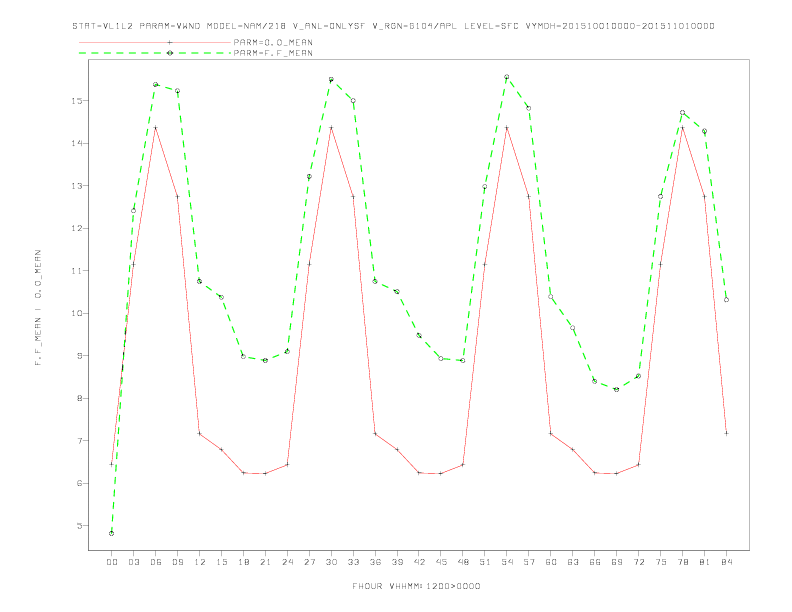Screen dimensions: 792x612
Task: Click y-axis tick label 9
Action: (x=79, y=355)
